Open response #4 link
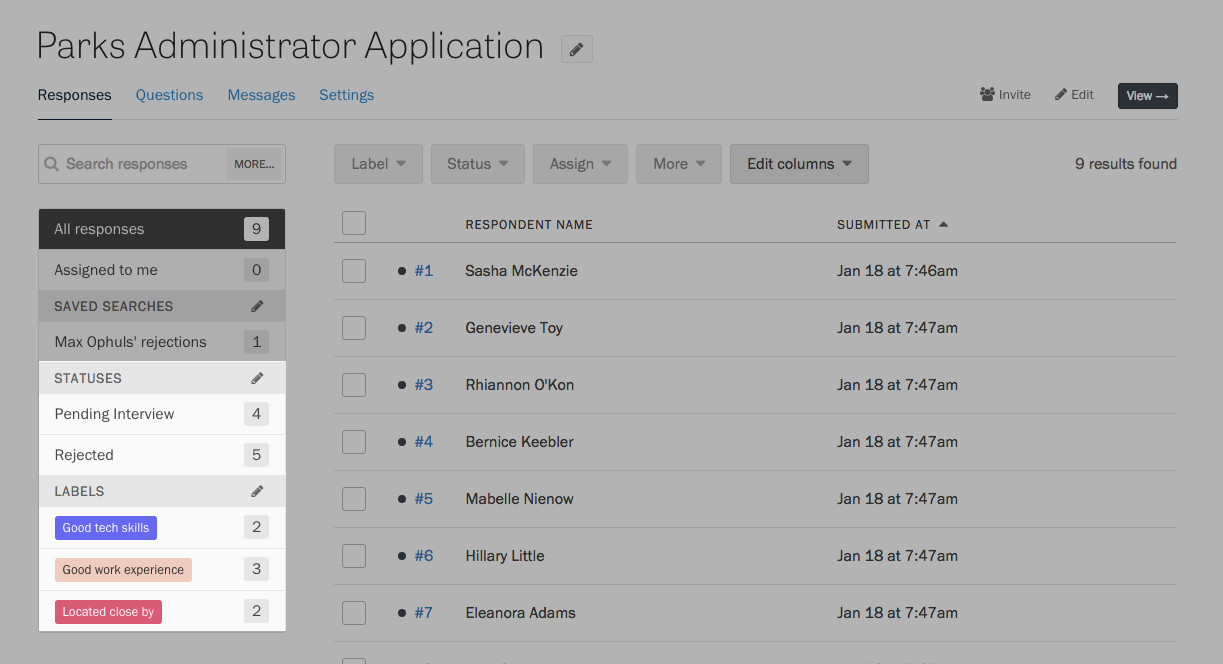The image size is (1223, 664). click(x=424, y=442)
